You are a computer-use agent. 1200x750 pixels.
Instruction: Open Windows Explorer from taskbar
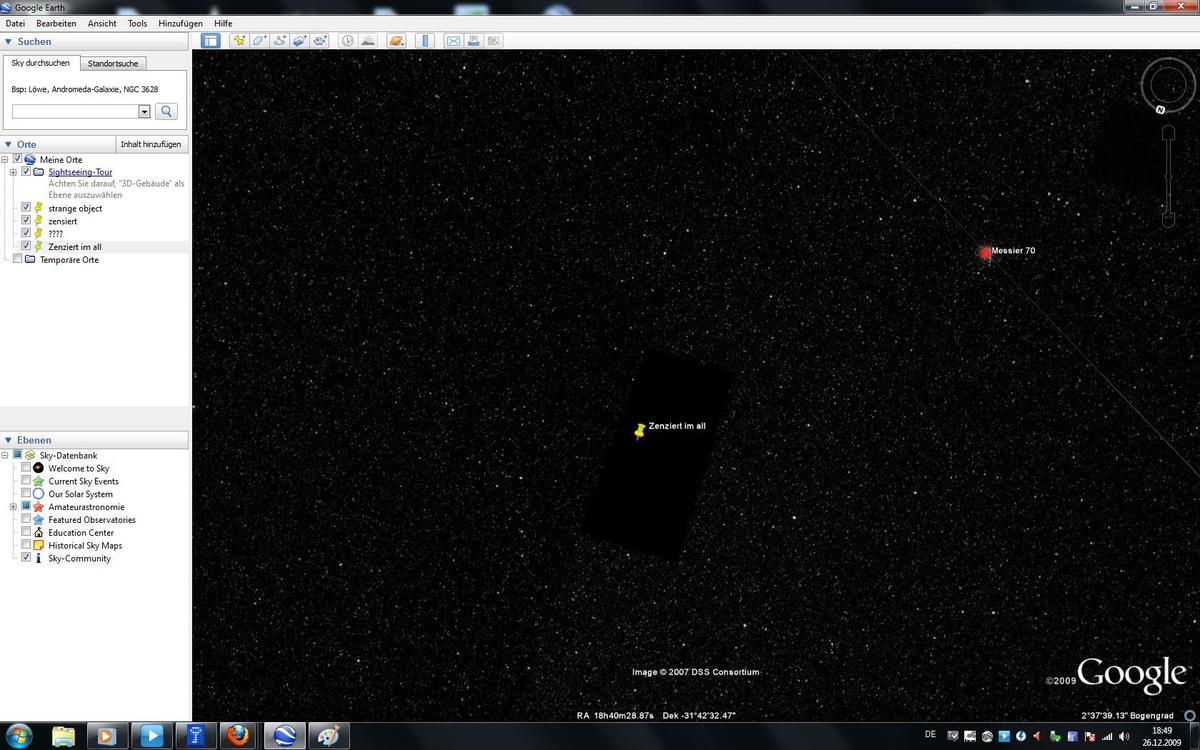(x=63, y=735)
